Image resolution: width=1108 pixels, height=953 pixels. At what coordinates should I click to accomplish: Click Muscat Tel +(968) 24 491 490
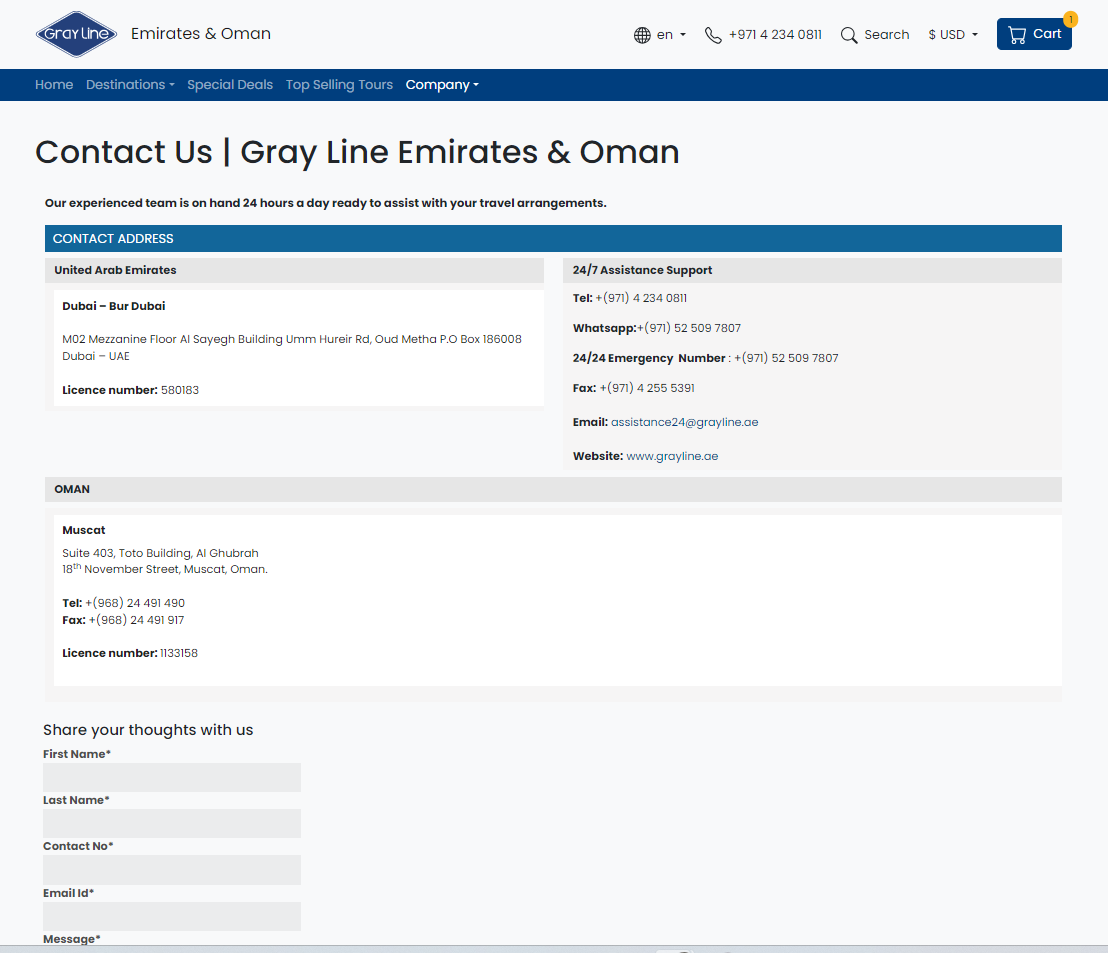[123, 603]
